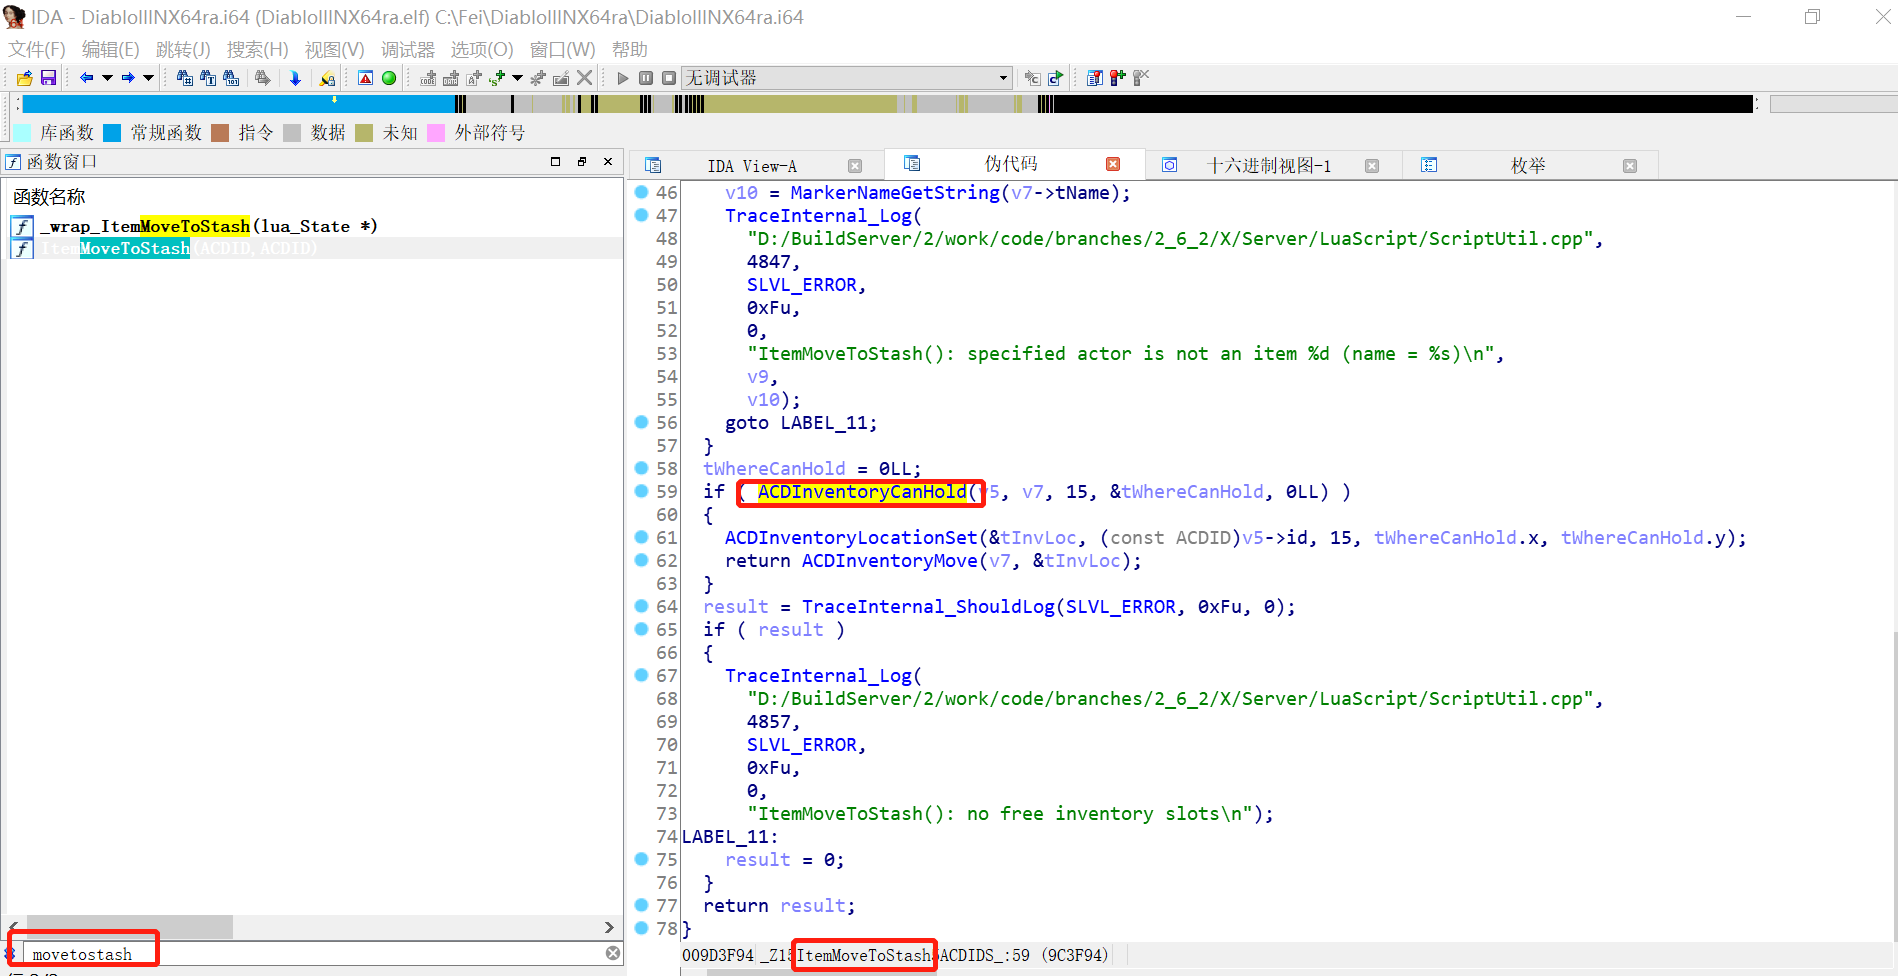Toggle breakpoint dot on line 64
Viewport: 1898px width, 976px height.
point(642,606)
